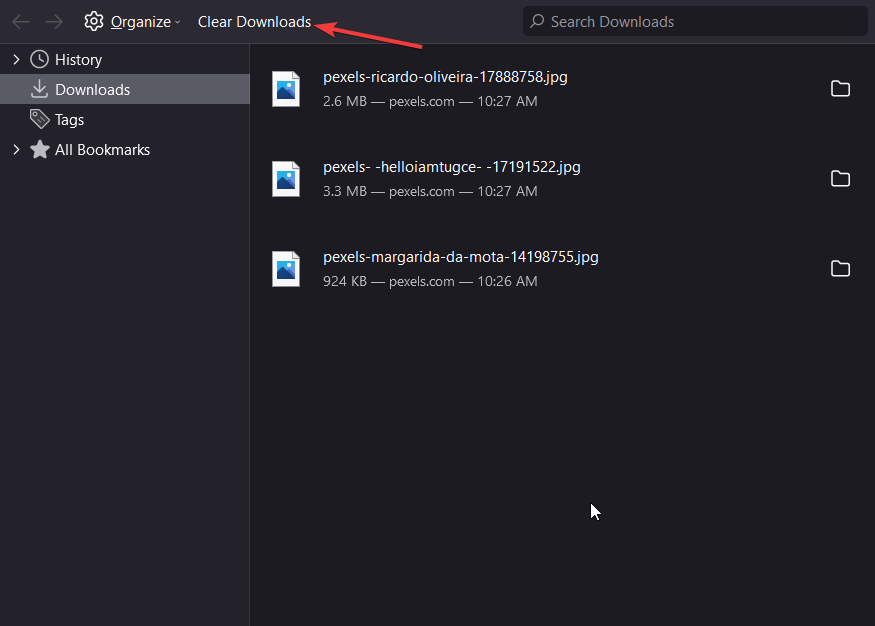The width and height of the screenshot is (875, 626).
Task: Select pexels-ricardo-oliveira-17888758.jpg file name
Action: click(445, 76)
